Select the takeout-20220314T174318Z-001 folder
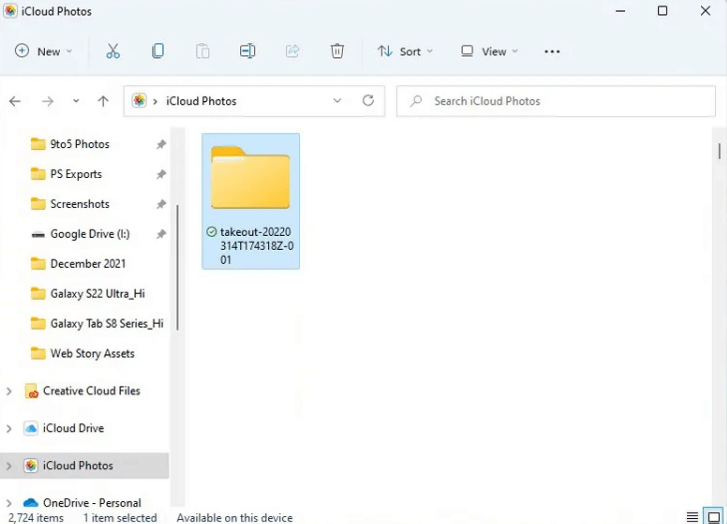The width and height of the screenshot is (727, 524). tap(250, 201)
